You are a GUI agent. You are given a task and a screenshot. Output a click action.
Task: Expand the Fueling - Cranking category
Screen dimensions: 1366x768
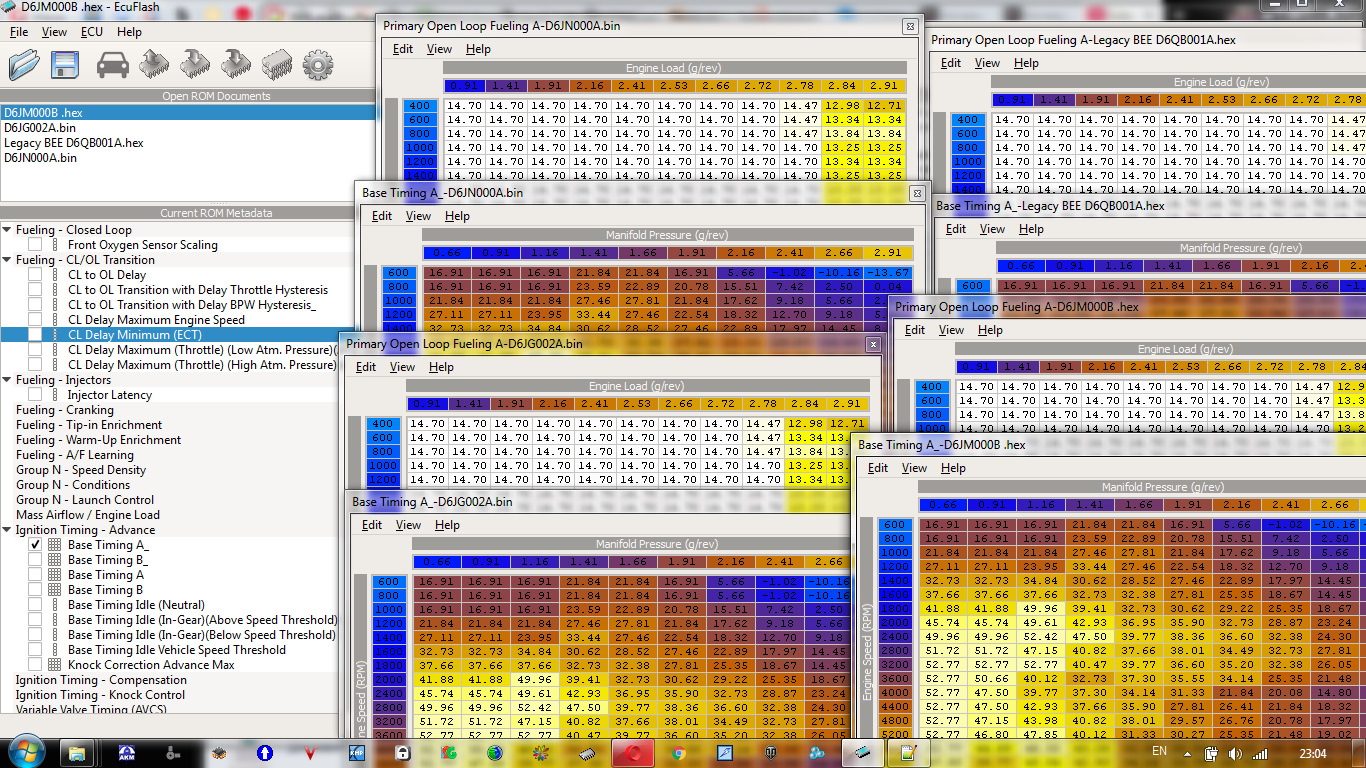64,410
